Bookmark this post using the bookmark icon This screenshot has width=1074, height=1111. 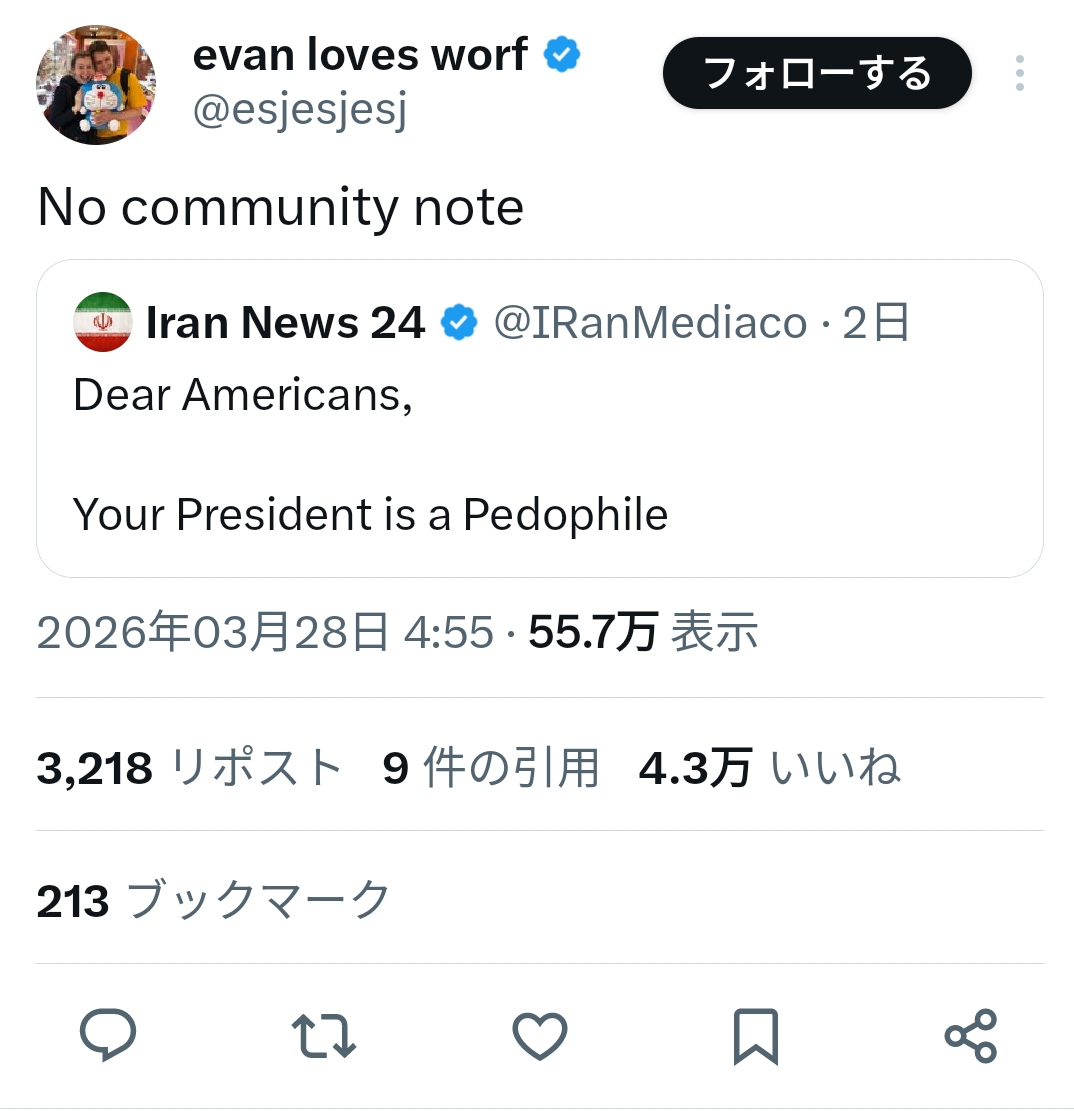pyautogui.click(x=755, y=1036)
